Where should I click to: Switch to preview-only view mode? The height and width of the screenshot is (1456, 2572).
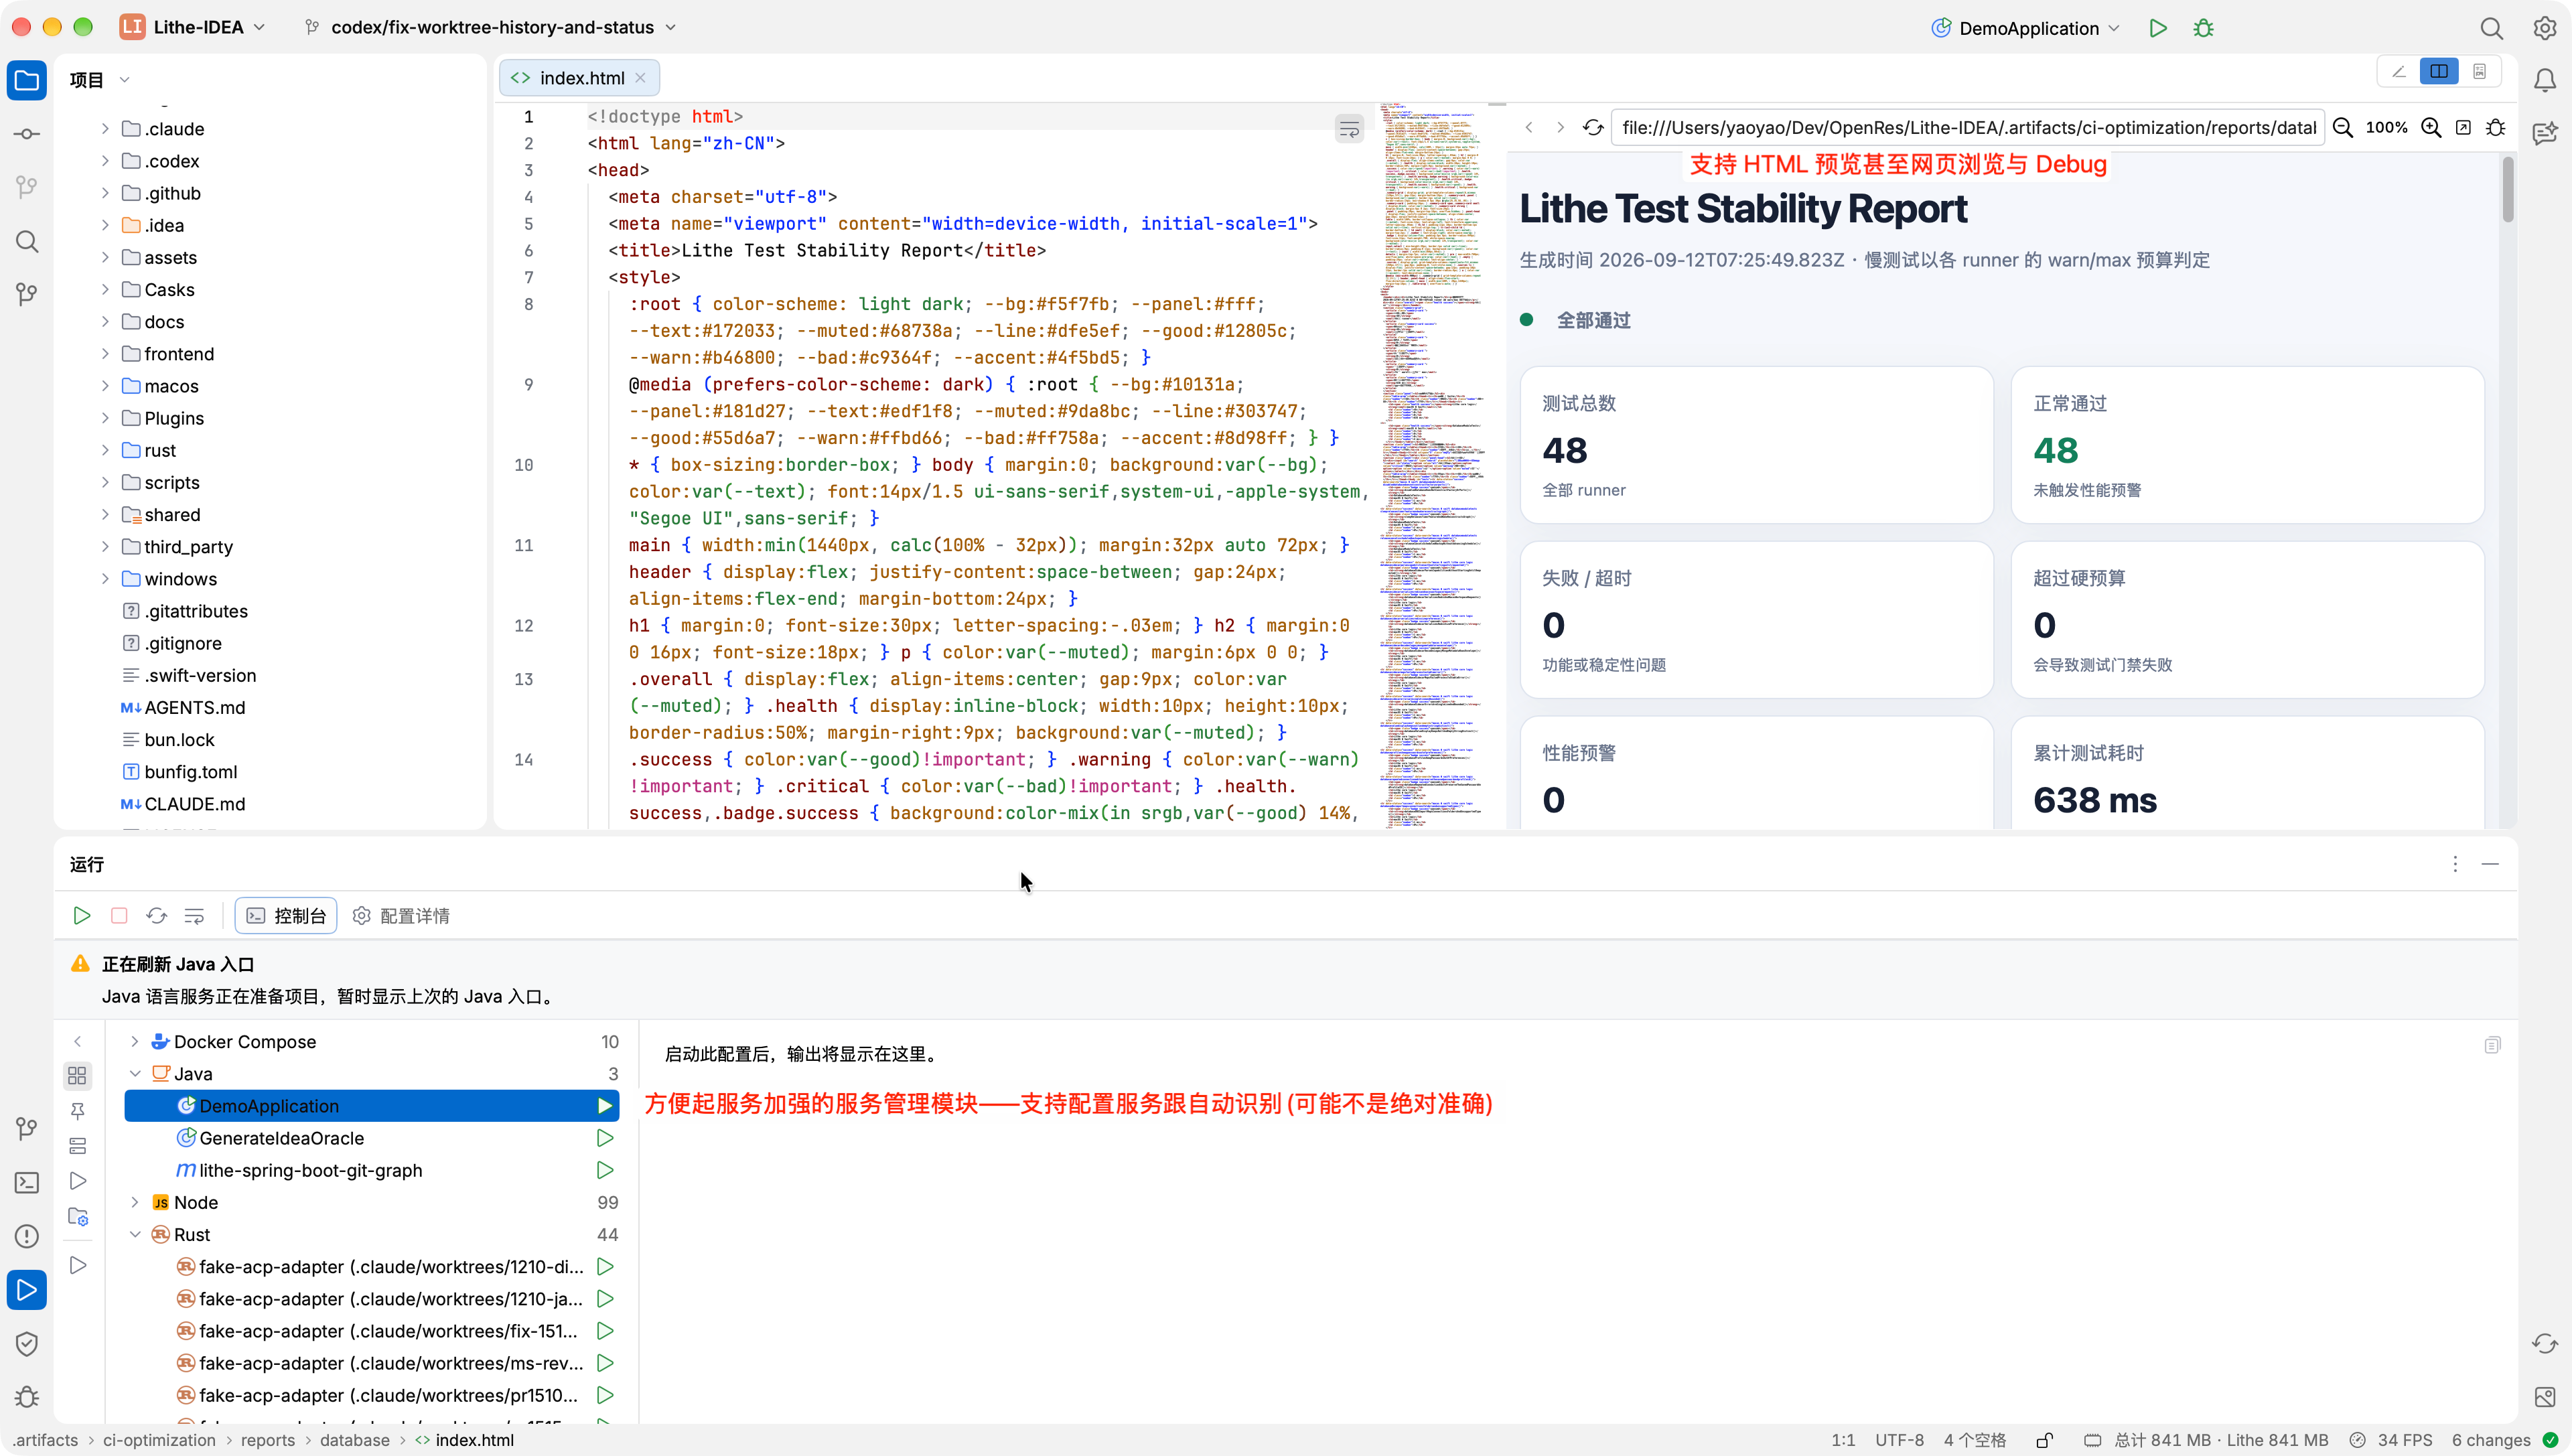[x=2480, y=71]
